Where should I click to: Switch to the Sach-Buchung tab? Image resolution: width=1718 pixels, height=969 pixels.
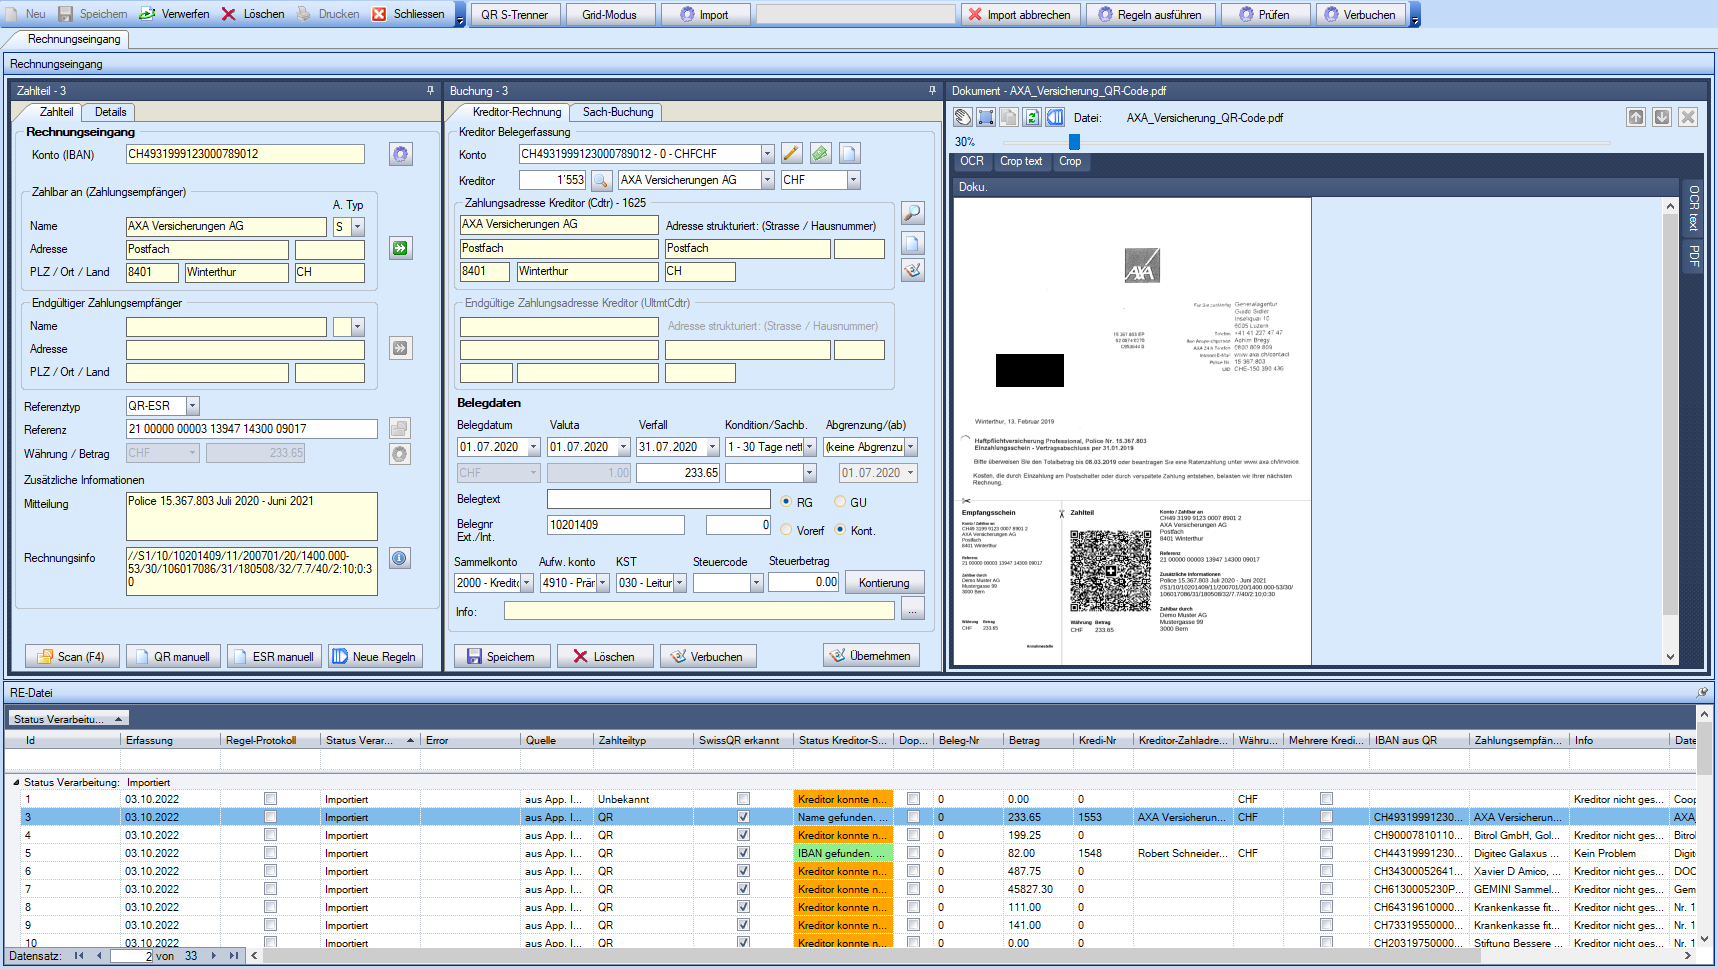pyautogui.click(x=617, y=112)
